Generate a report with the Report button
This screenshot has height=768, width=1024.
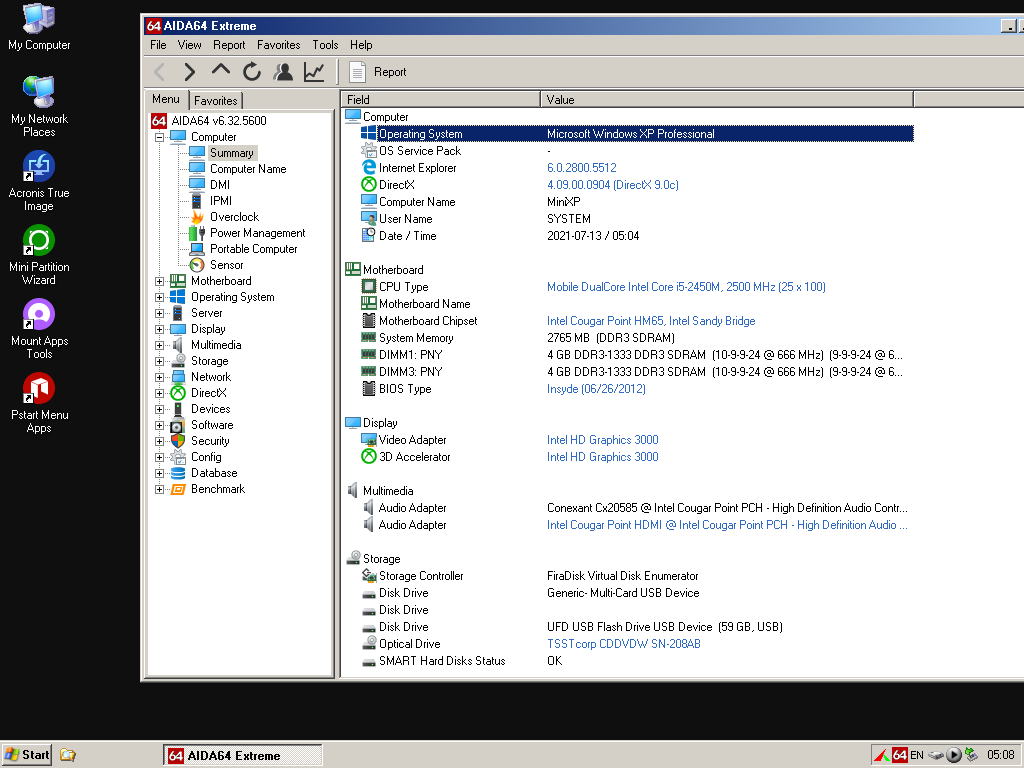(x=377, y=72)
